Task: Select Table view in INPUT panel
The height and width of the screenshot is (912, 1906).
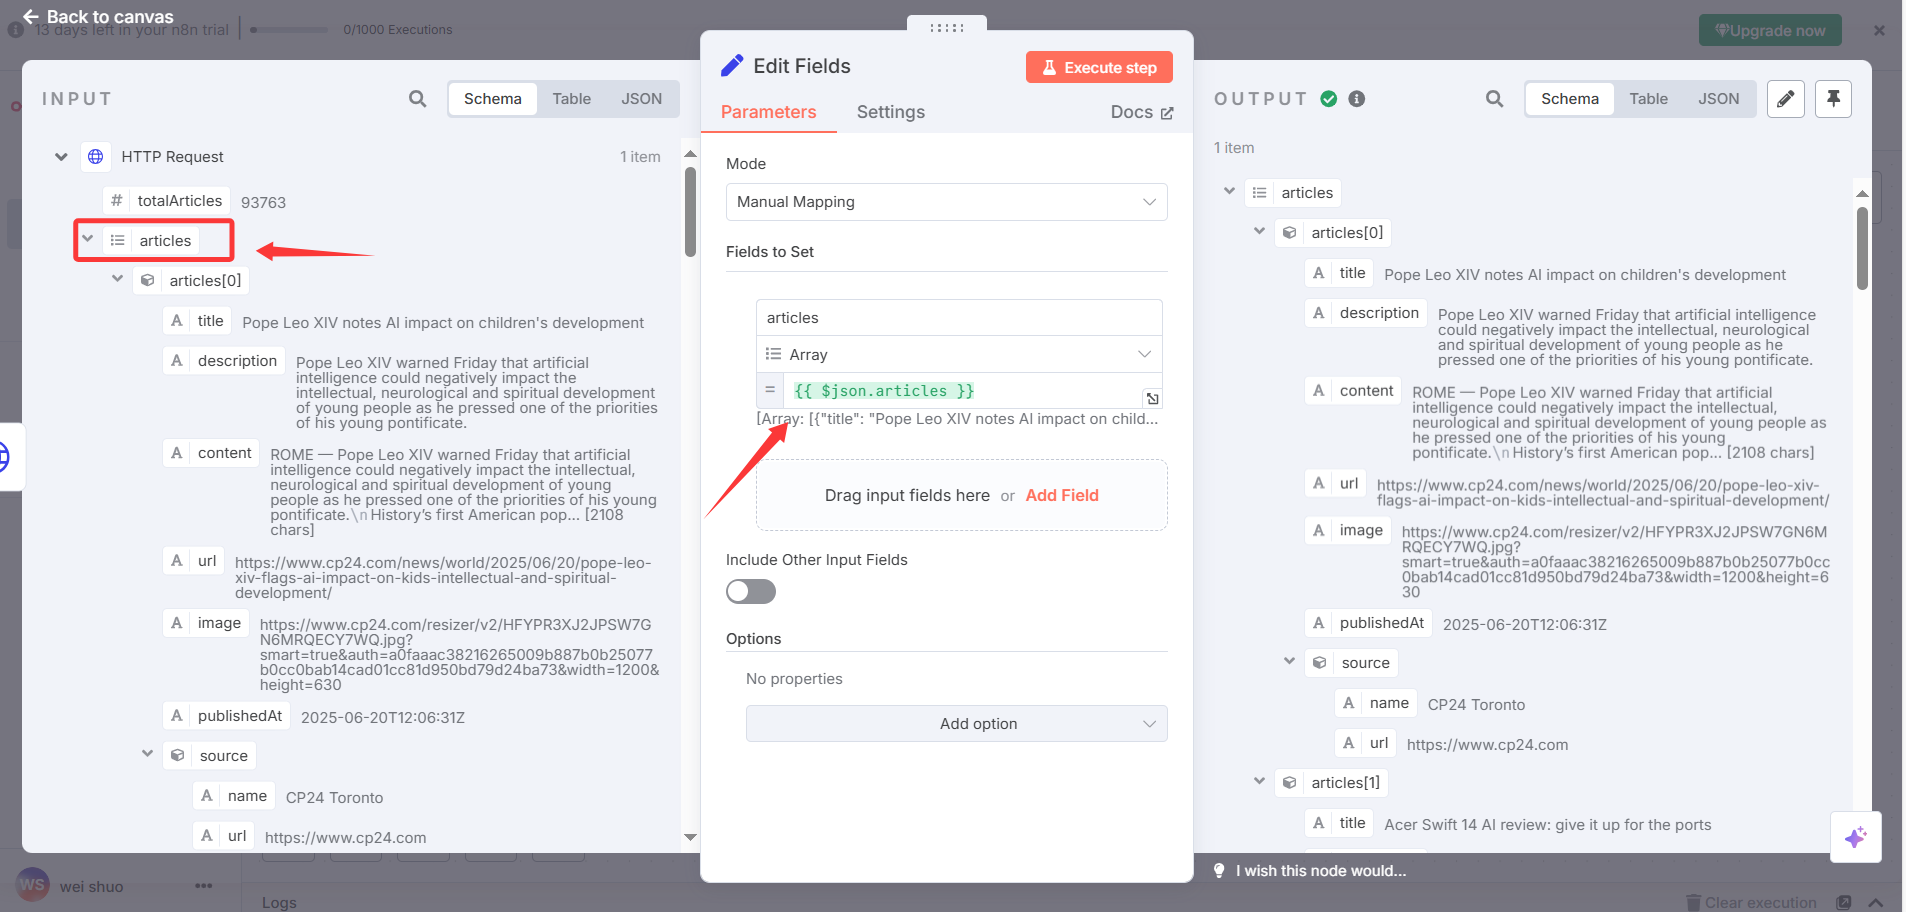Action: (x=572, y=99)
